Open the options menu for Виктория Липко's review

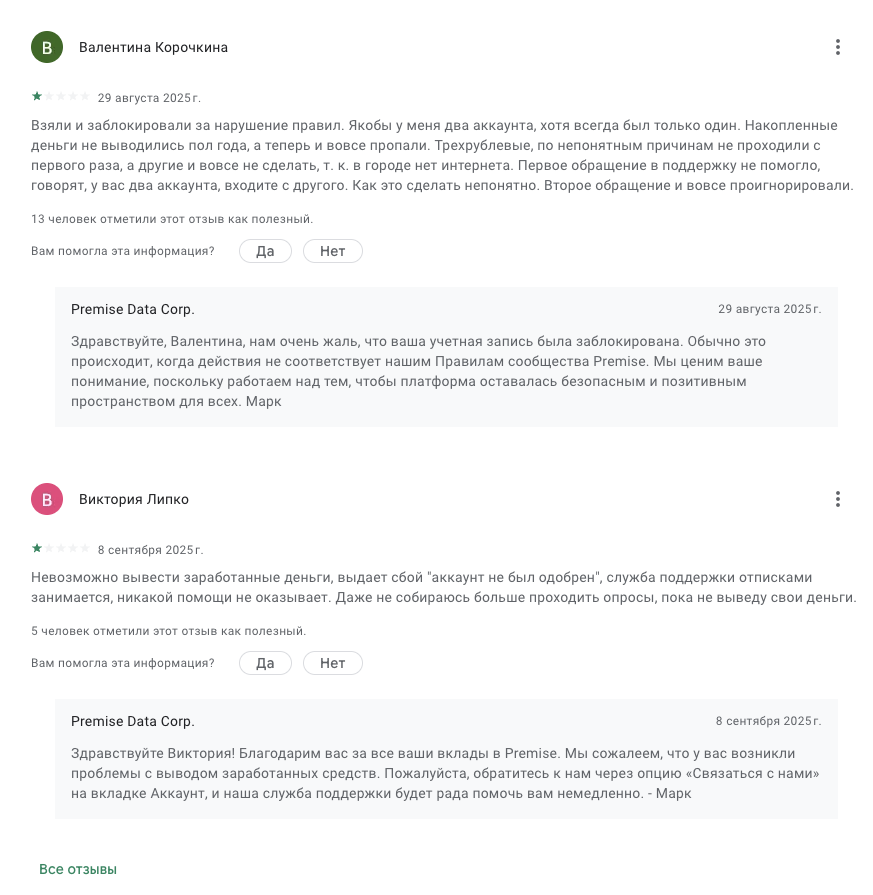click(838, 499)
